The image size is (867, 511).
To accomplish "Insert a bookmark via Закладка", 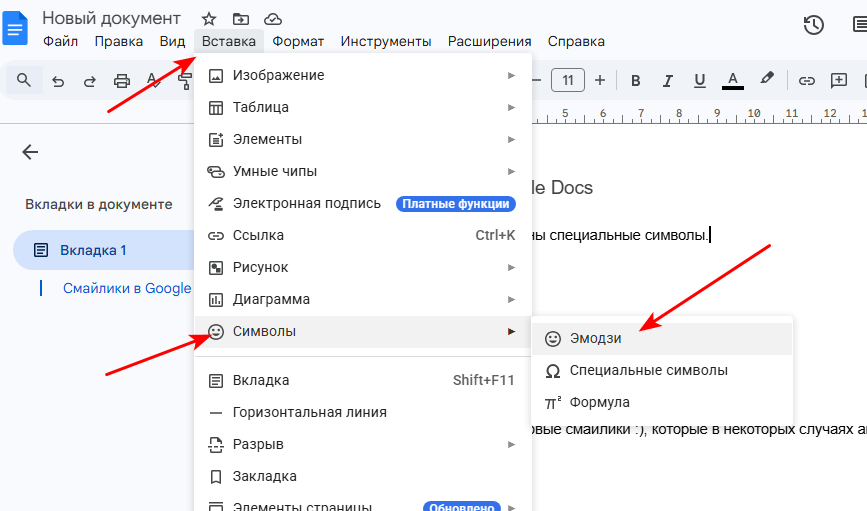I will [x=363, y=477].
